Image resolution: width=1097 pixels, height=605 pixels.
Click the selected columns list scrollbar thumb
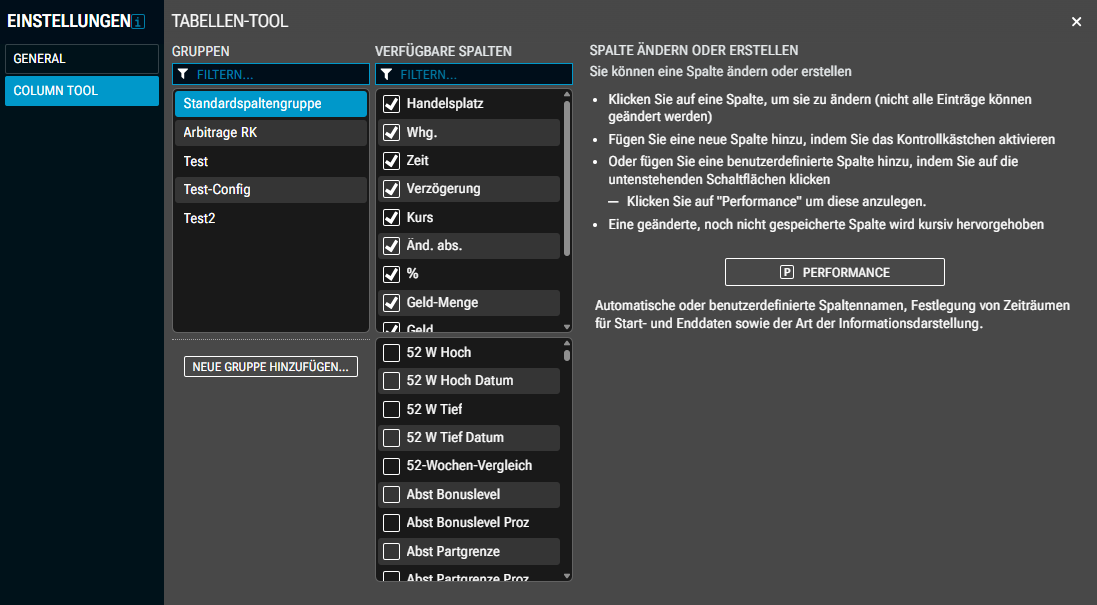[x=567, y=178]
